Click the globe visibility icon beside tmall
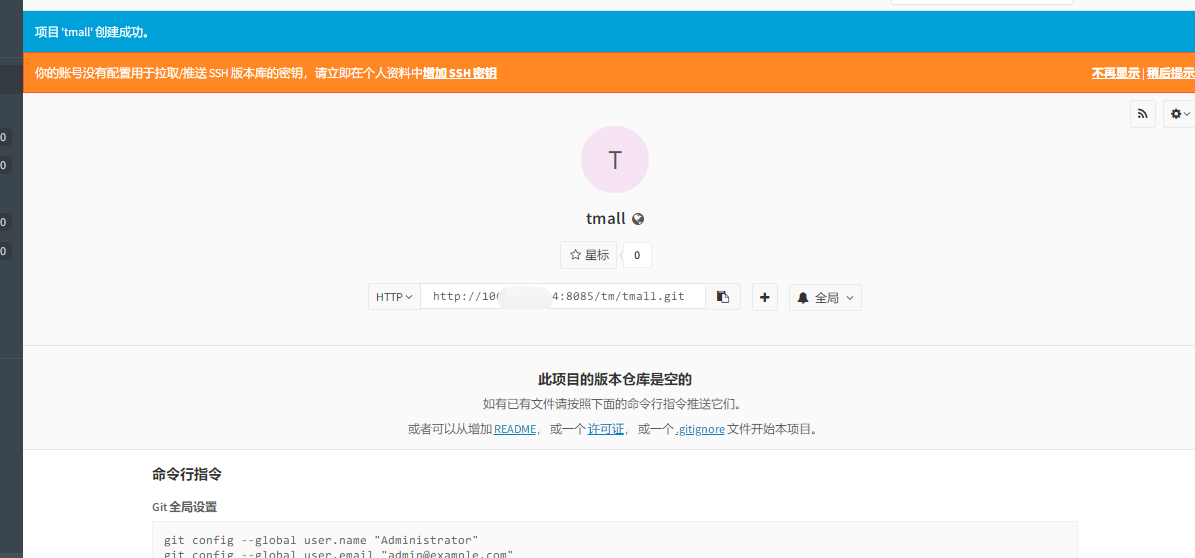 pos(639,219)
